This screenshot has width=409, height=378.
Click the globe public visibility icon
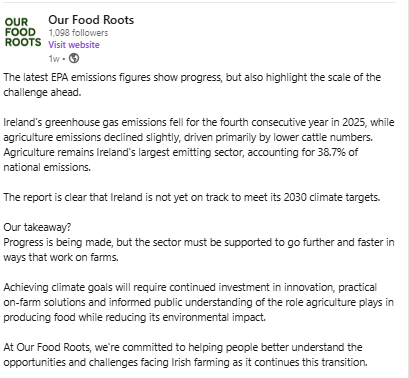coord(74,59)
